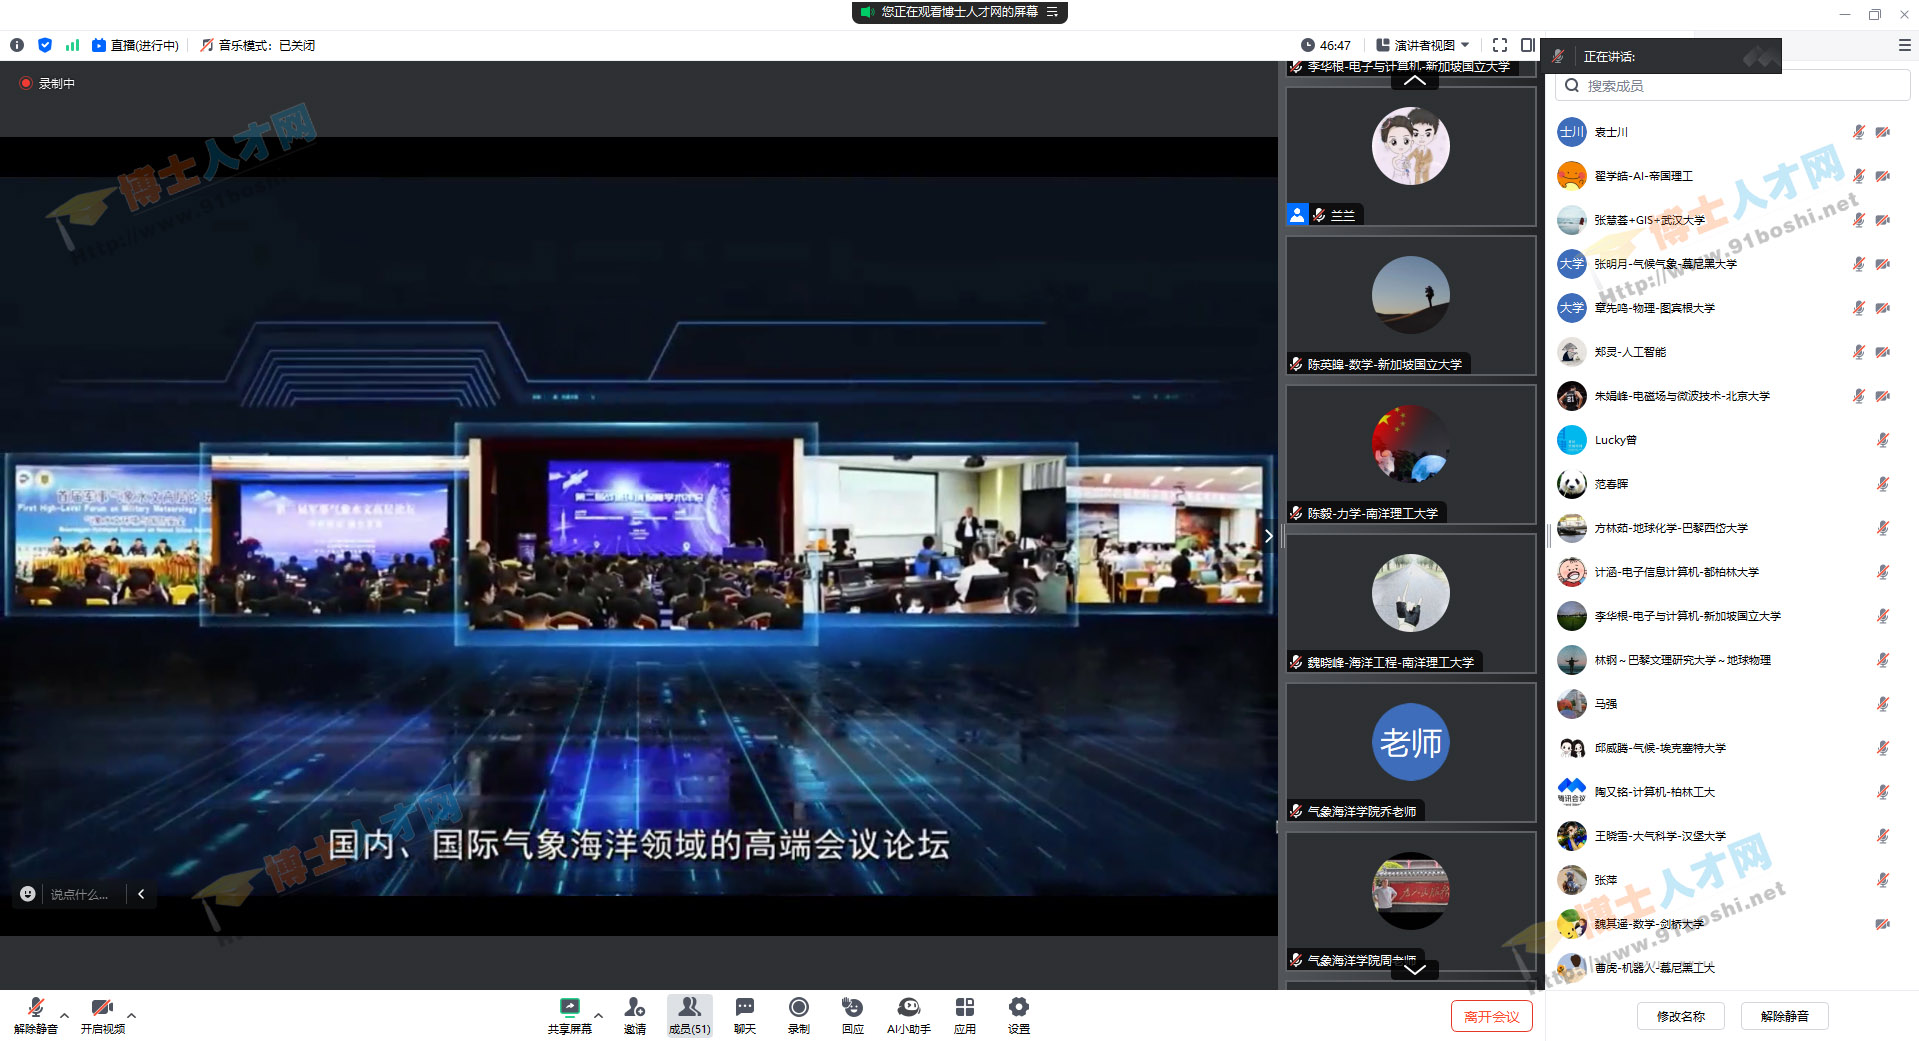Open the 应用 apps icon
The image size is (1919, 1041).
(965, 1015)
